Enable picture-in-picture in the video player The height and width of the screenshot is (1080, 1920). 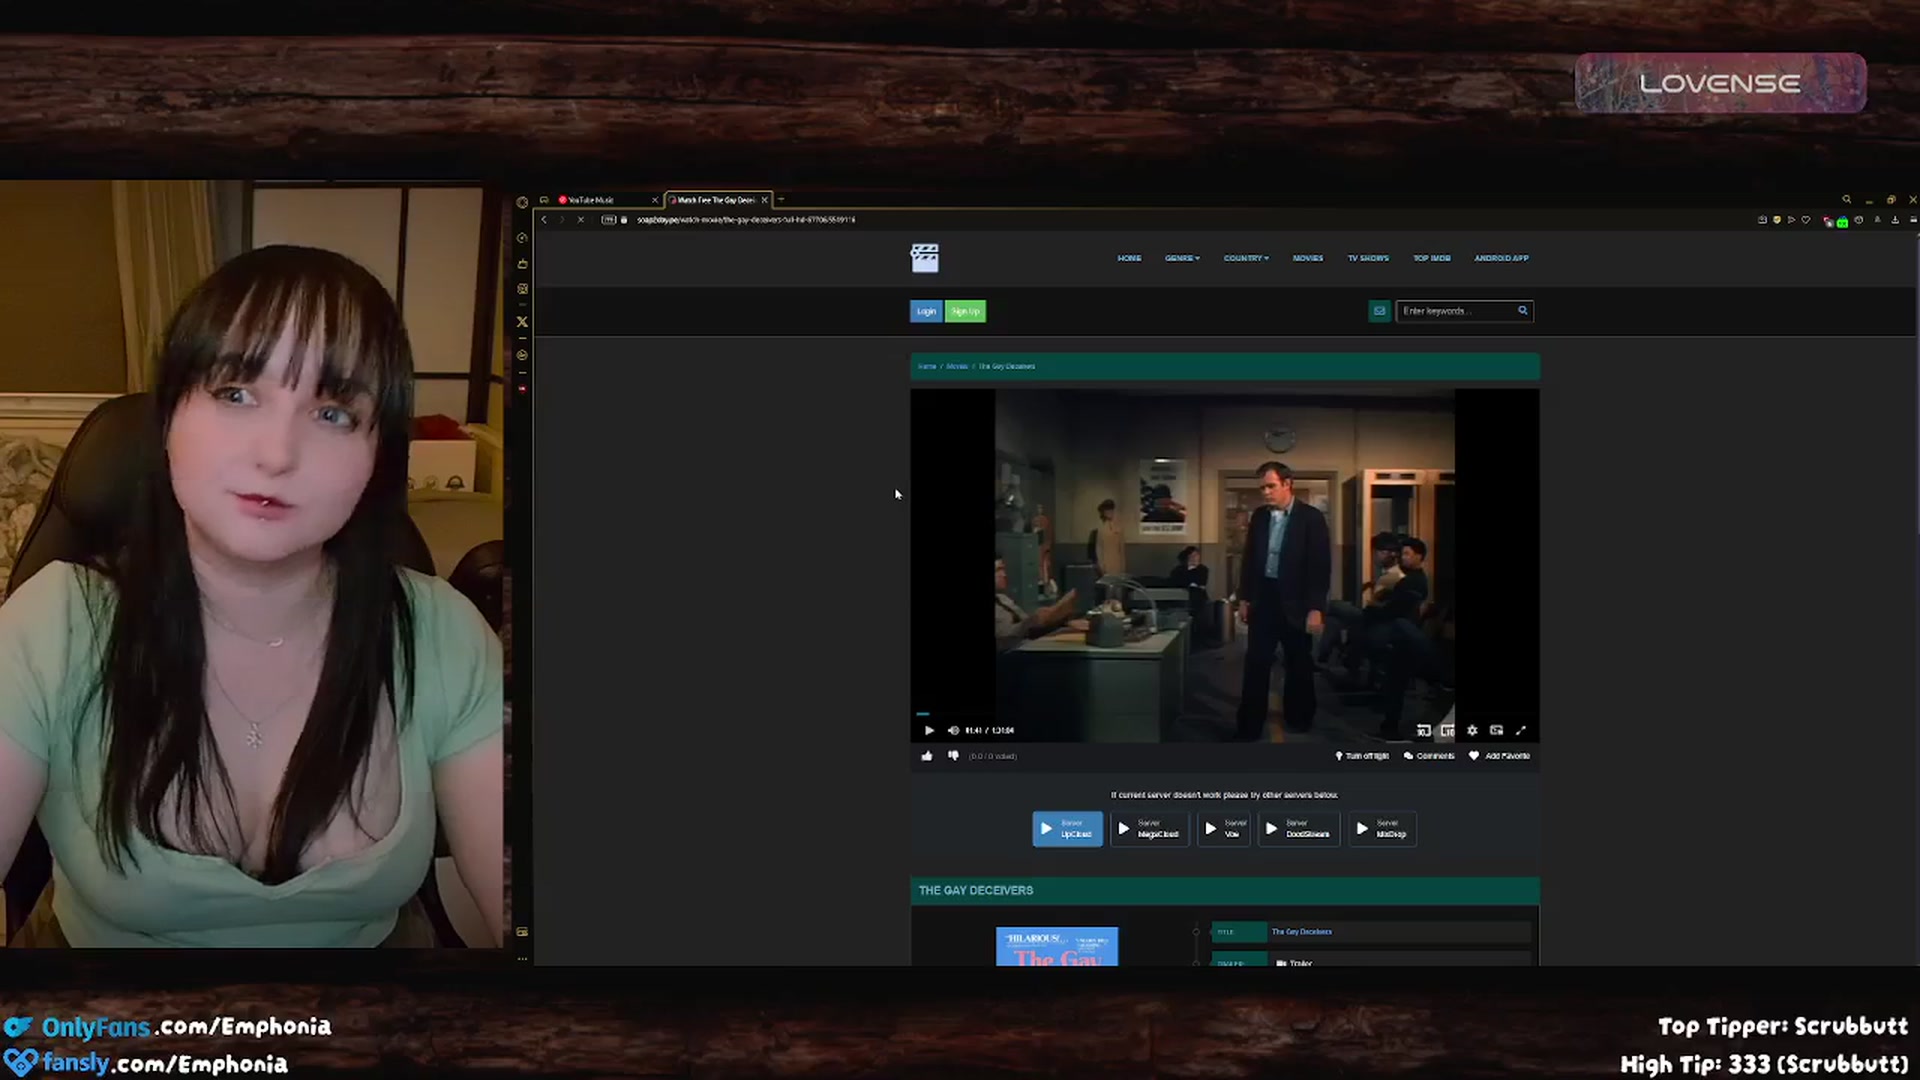[1496, 730]
